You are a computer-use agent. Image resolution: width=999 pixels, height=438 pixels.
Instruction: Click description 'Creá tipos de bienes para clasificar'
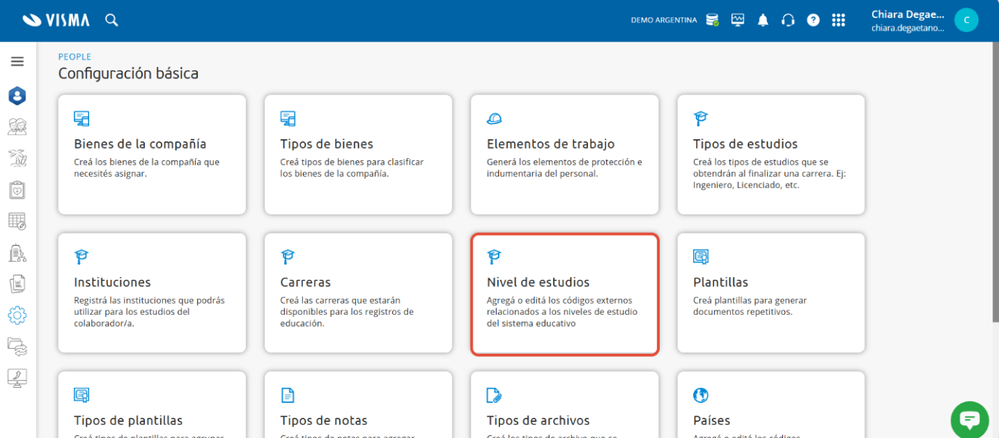point(352,168)
